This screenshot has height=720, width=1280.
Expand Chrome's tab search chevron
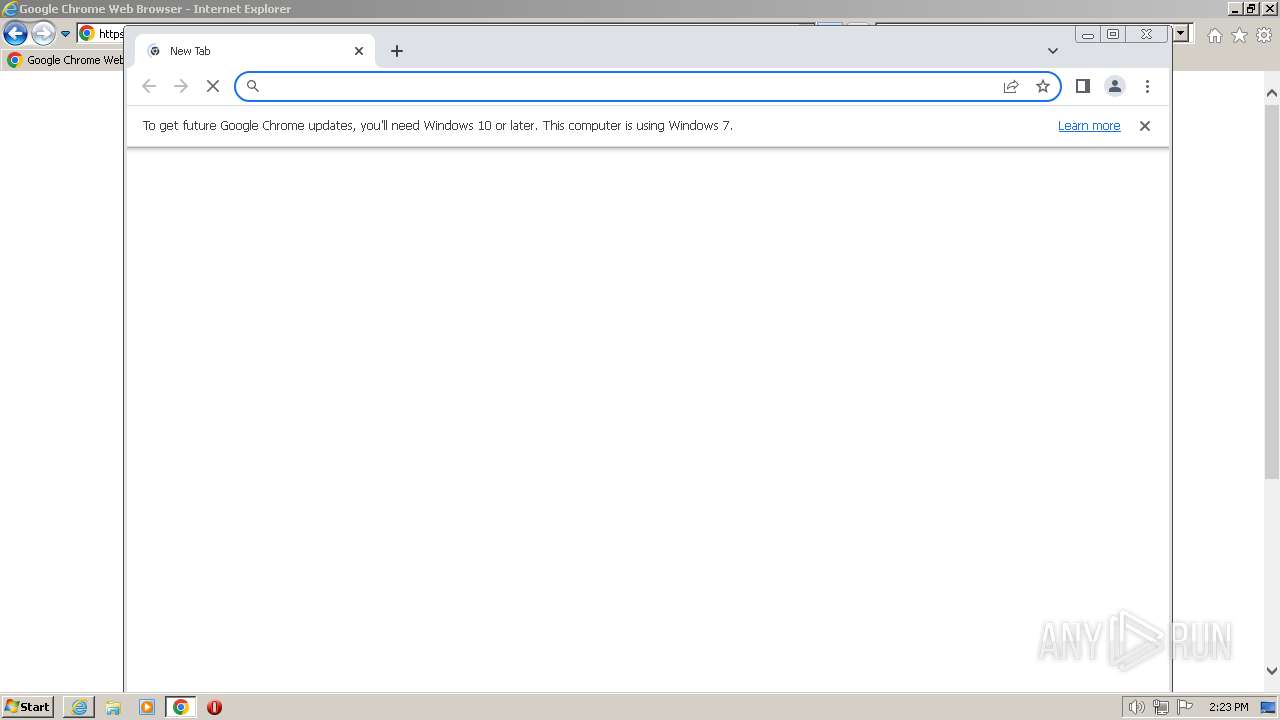pos(1052,51)
